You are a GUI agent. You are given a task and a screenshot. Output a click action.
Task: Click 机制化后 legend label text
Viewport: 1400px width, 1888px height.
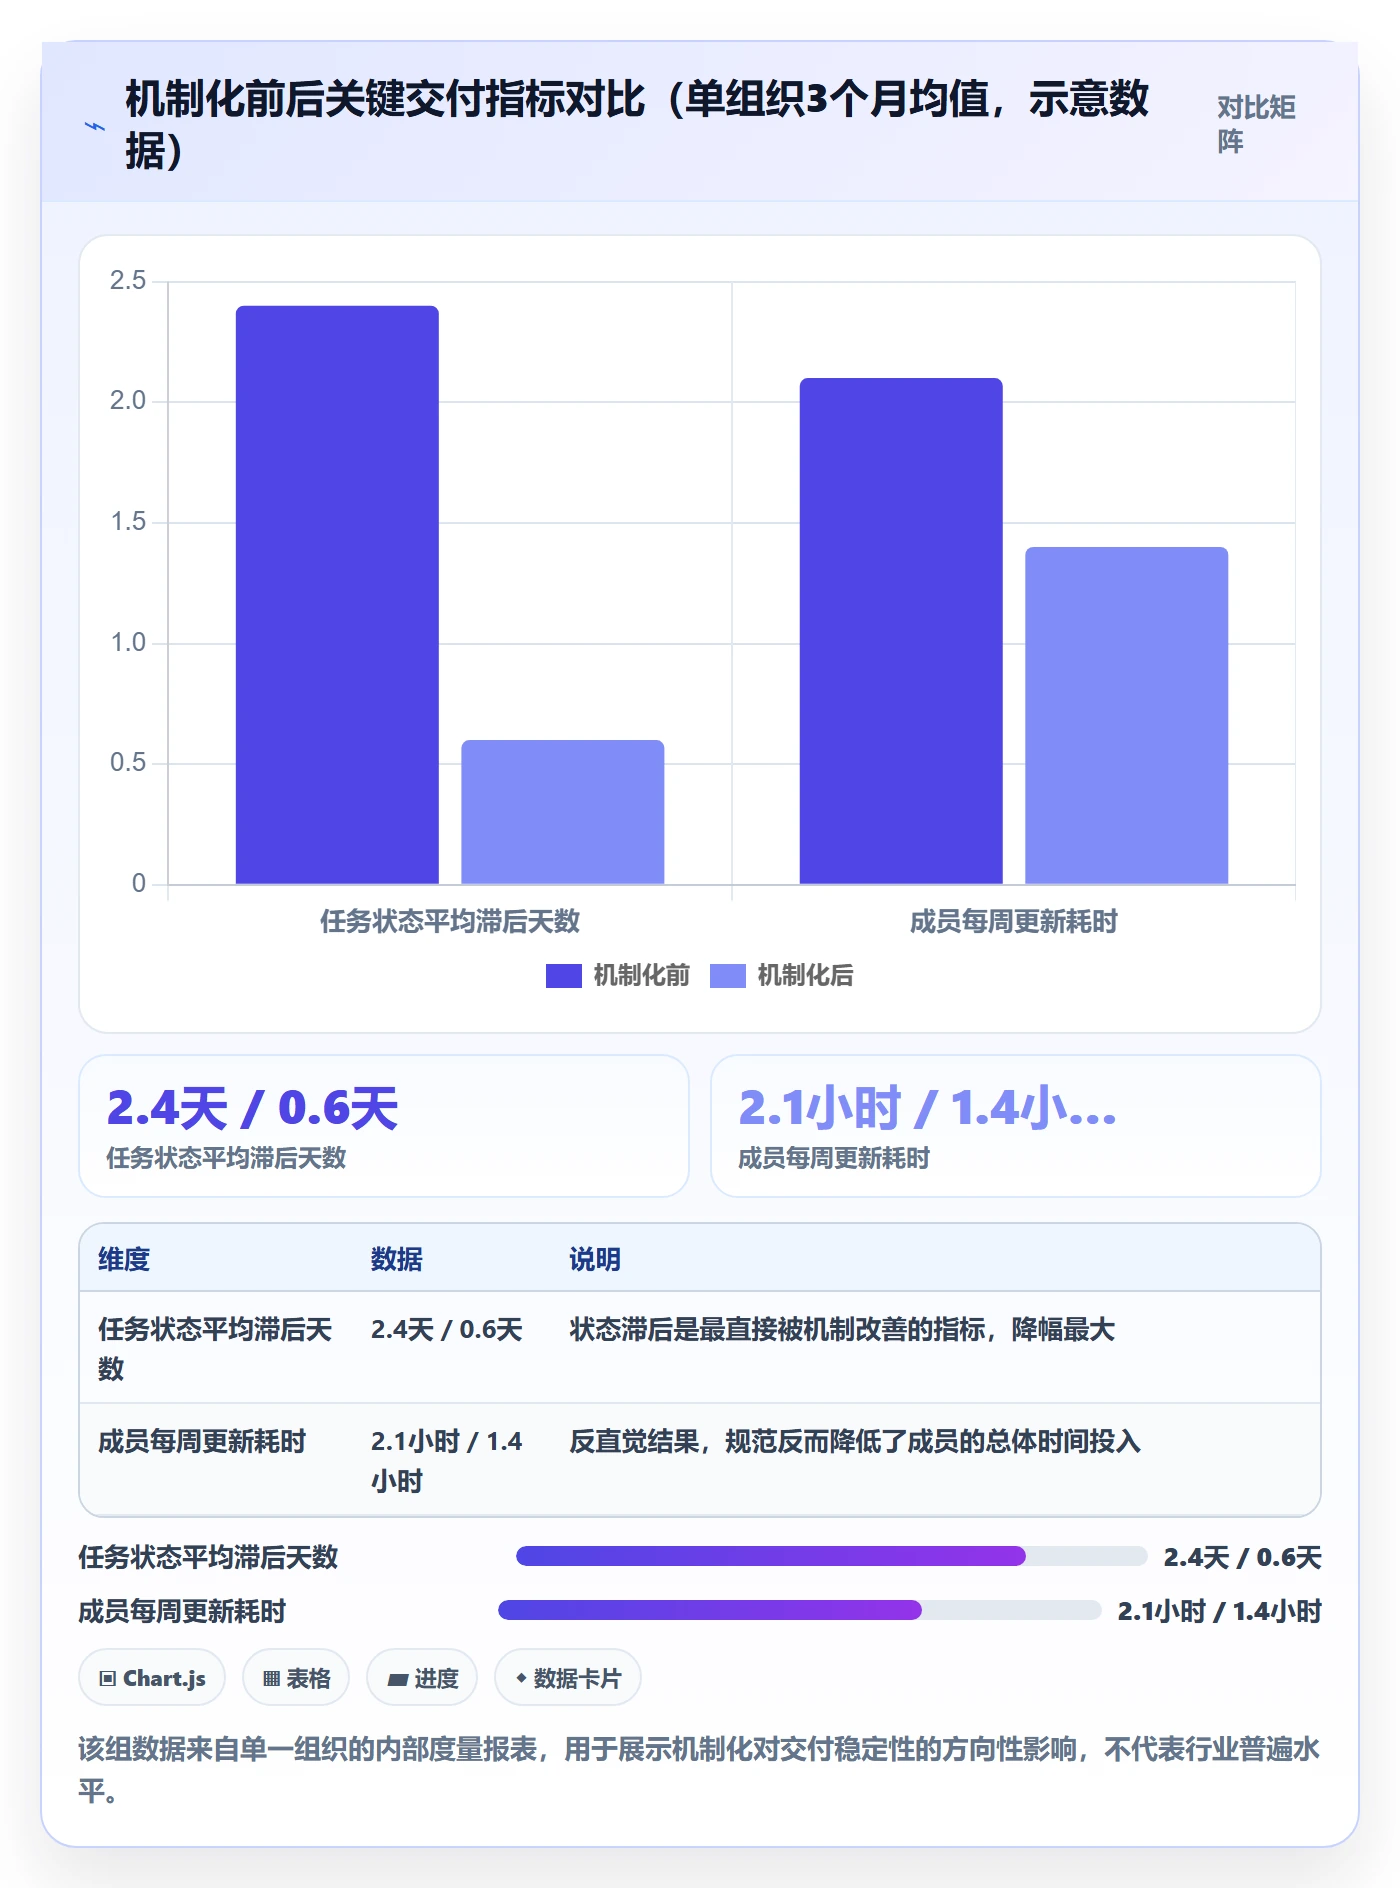point(805,976)
